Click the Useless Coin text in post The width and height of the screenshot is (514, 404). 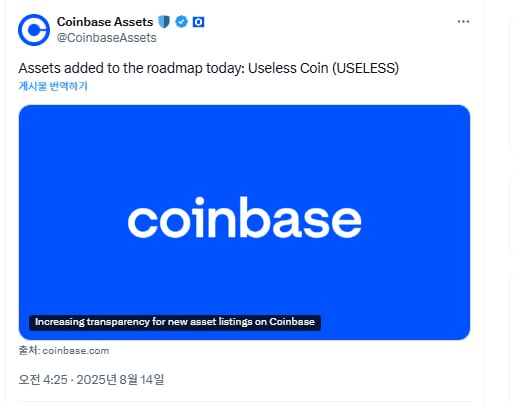[288, 68]
